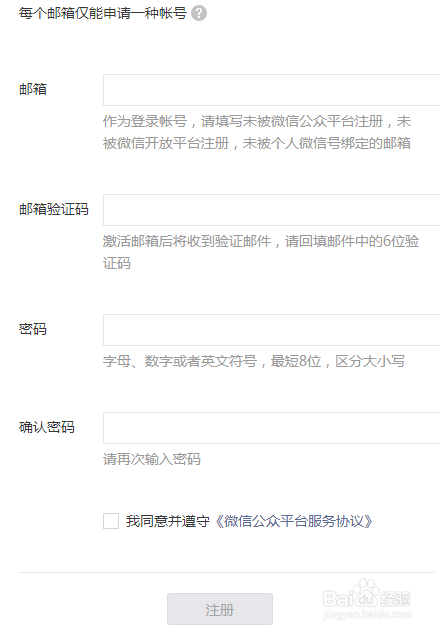Click the question mark help icon

click(199, 13)
